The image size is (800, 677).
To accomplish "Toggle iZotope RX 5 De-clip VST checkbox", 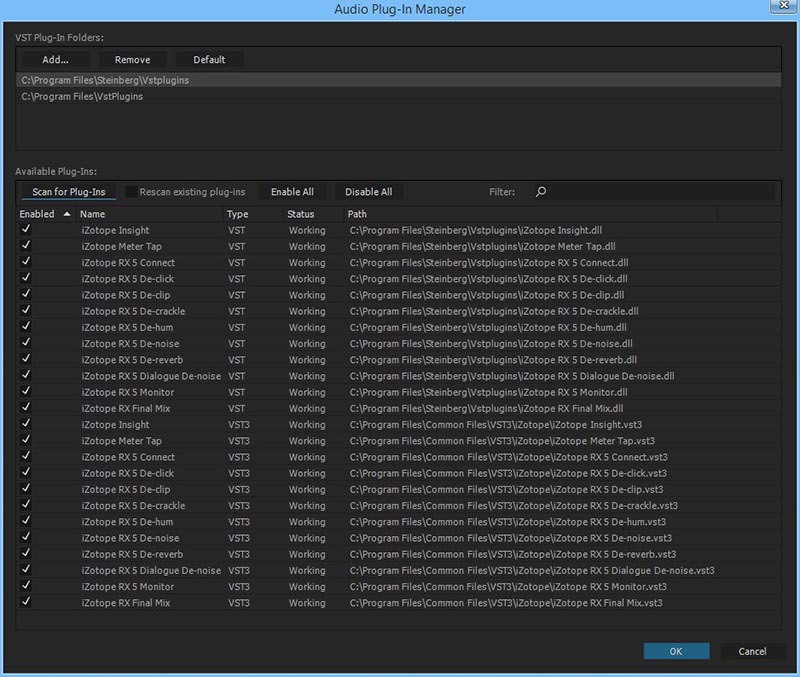I will pos(26,294).
